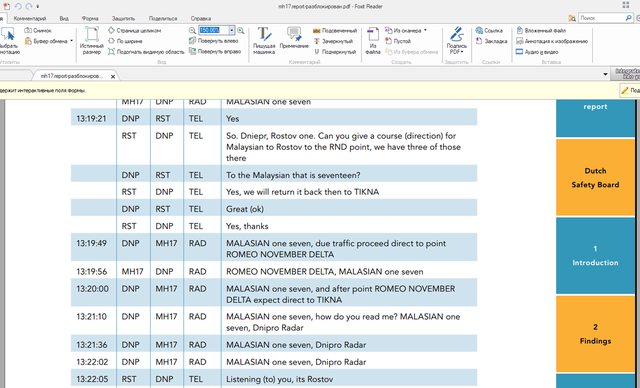Create a Пустой blank PDF
The width and height of the screenshot is (640, 388).
pyautogui.click(x=398, y=41)
